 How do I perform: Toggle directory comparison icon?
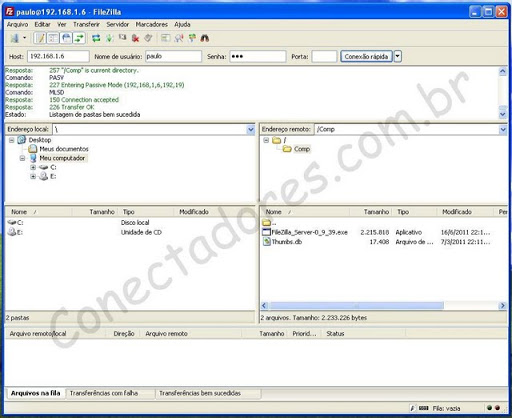point(179,38)
